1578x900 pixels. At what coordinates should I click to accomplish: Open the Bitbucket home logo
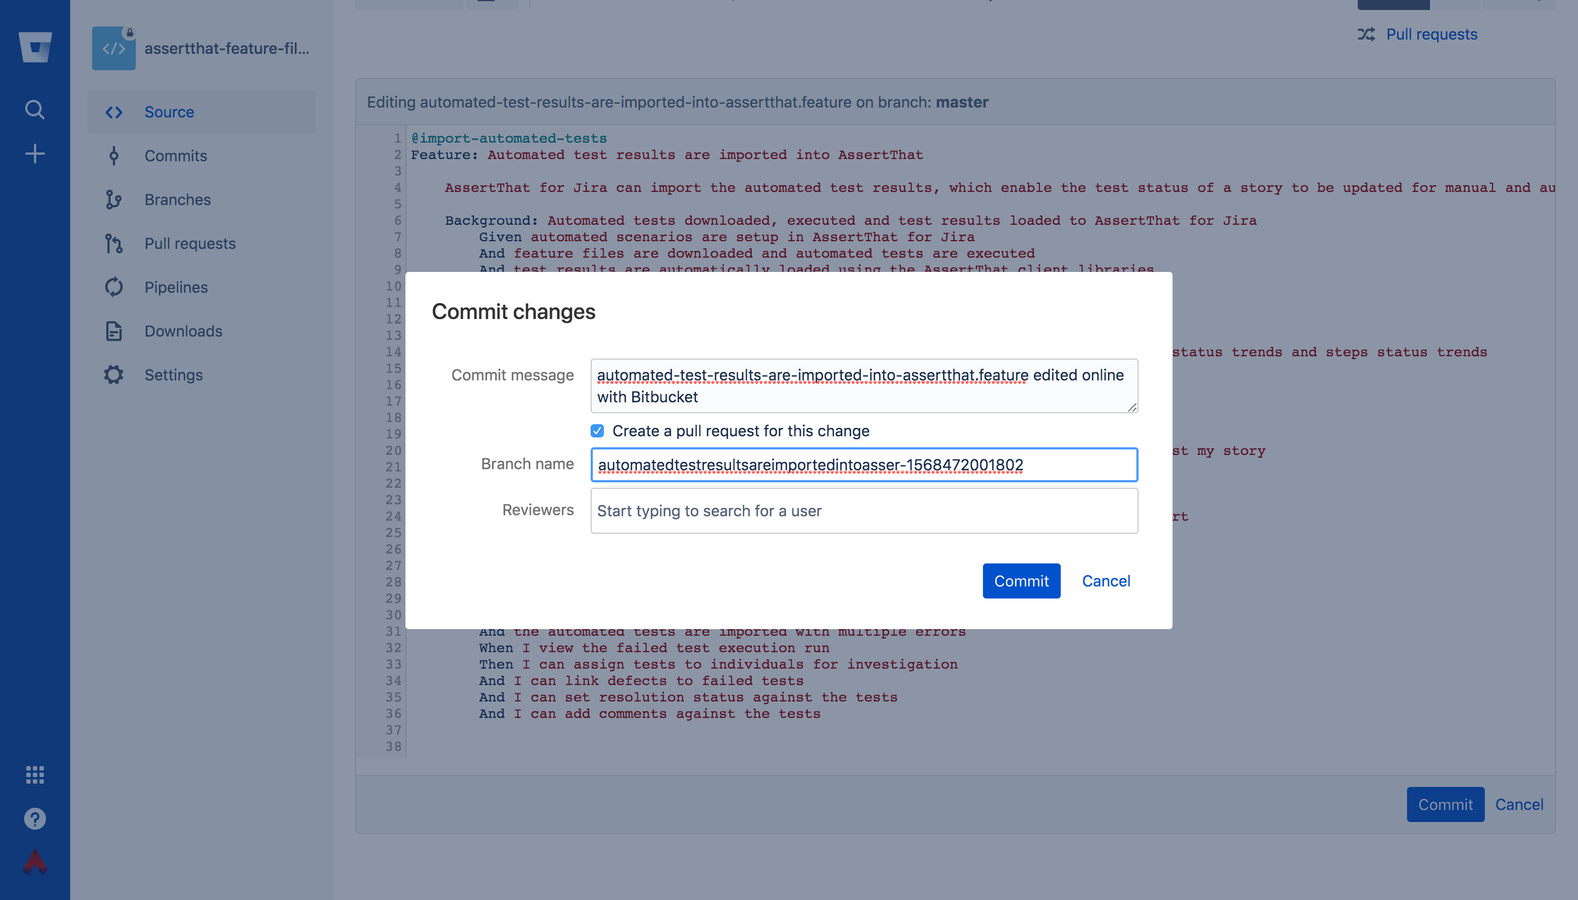pos(35,47)
